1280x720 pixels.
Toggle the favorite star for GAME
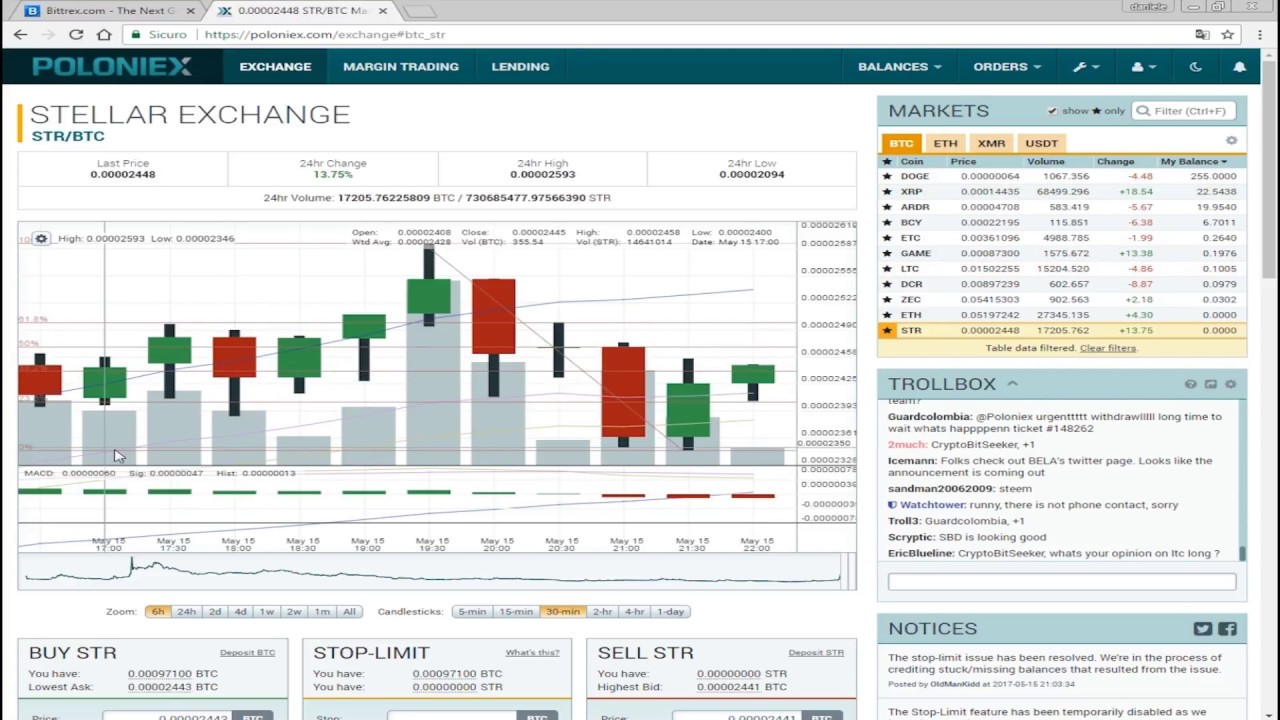pos(886,253)
